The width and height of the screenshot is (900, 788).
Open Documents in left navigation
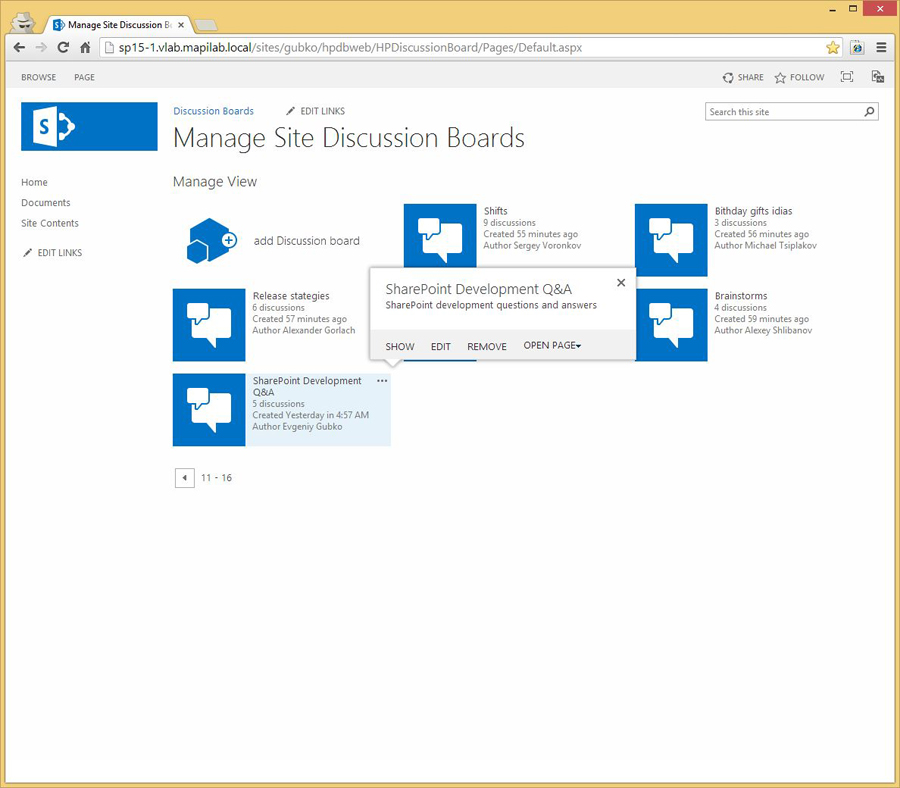[46, 203]
